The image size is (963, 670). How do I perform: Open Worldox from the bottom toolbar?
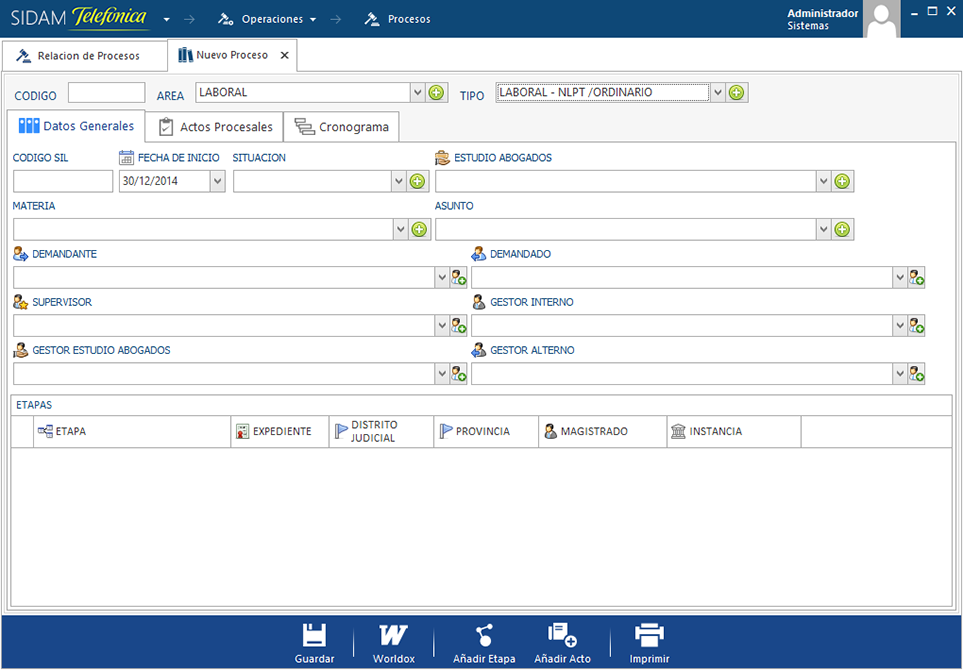[393, 636]
